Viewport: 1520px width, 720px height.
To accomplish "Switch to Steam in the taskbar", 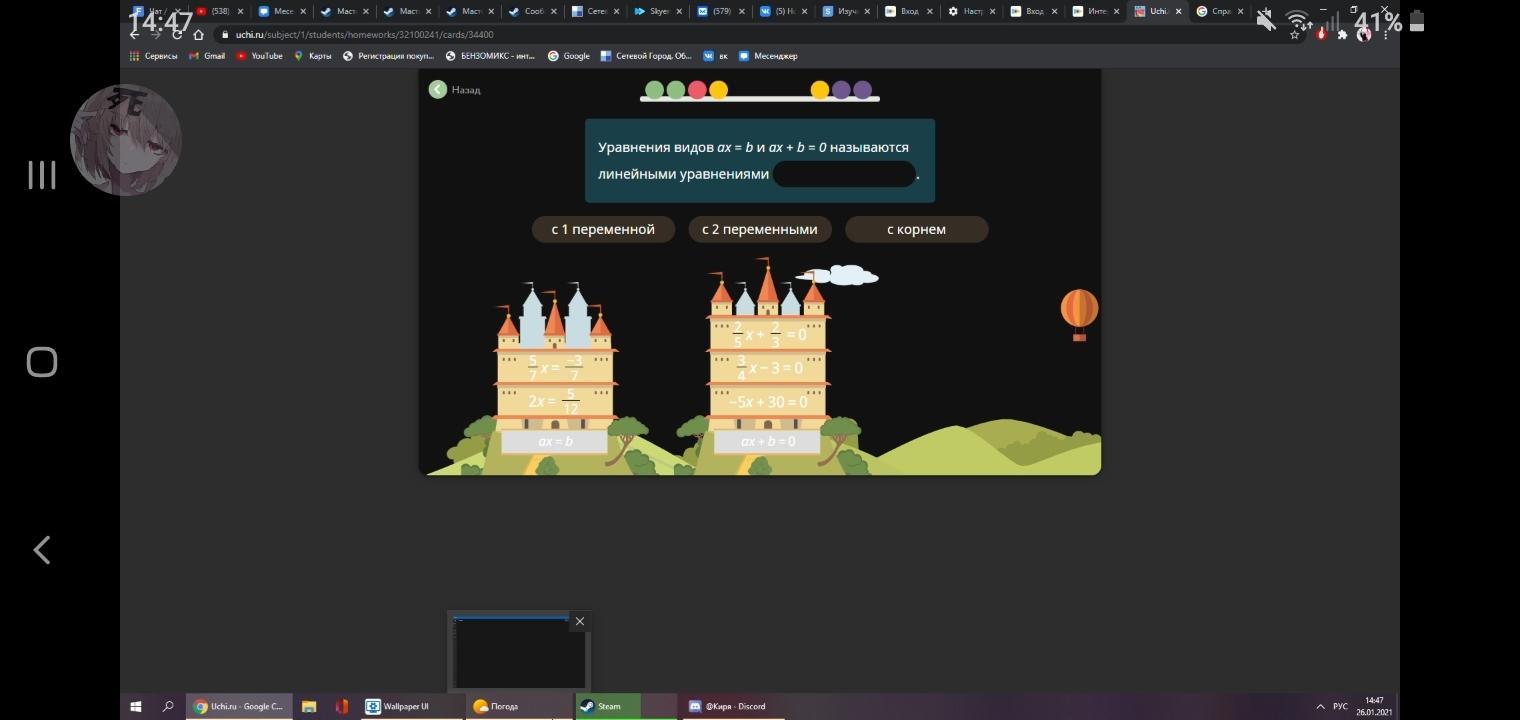I will 607,707.
